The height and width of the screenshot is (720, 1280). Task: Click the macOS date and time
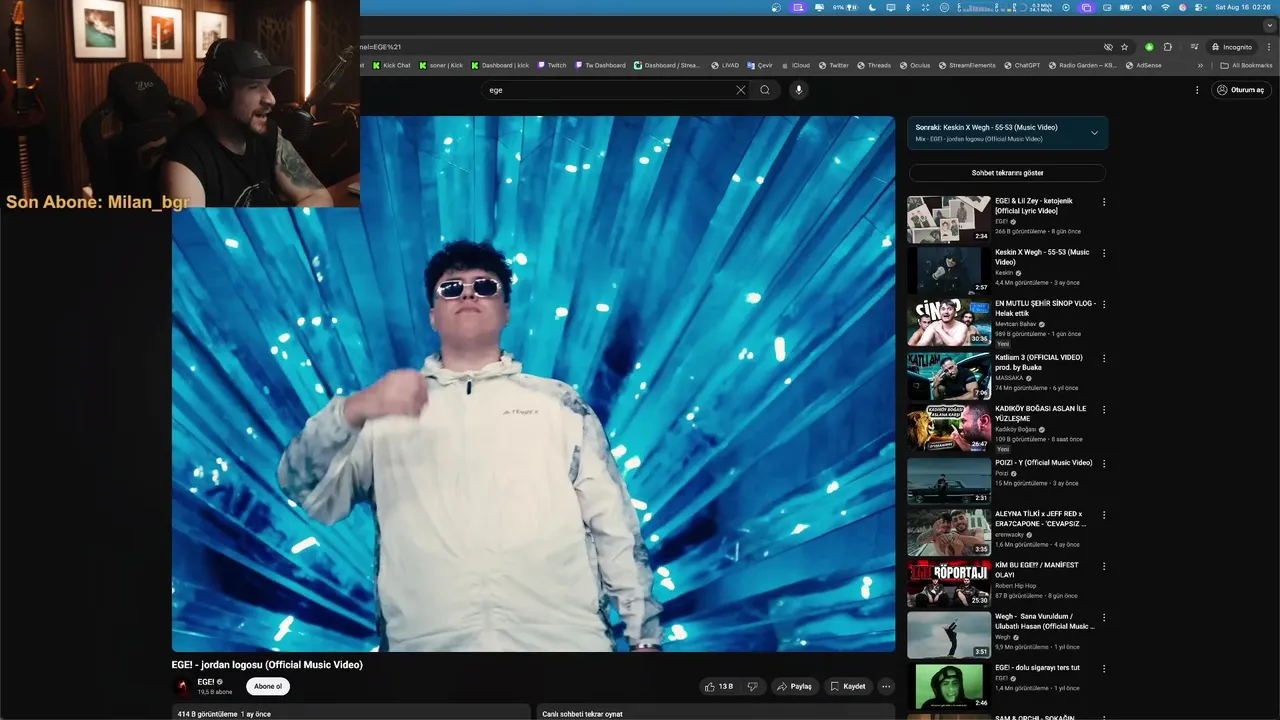tap(1243, 7)
